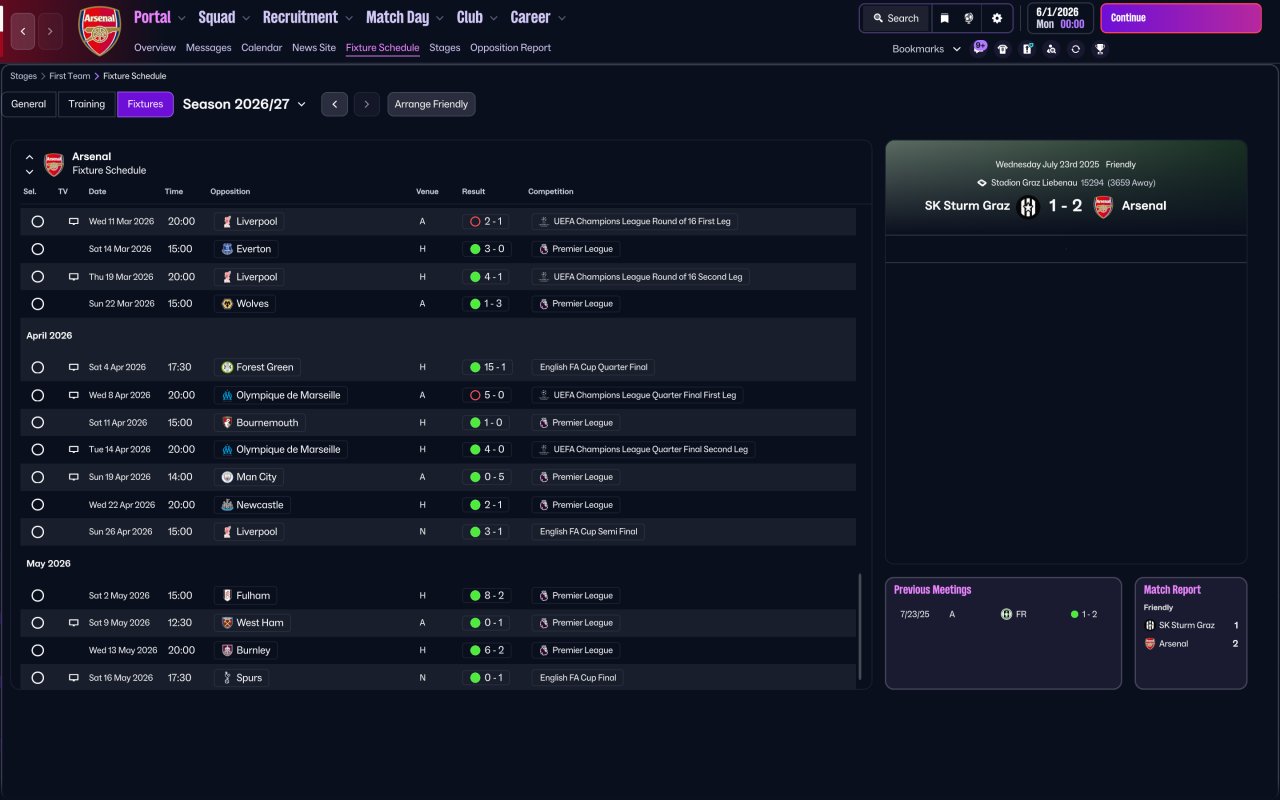Click the TV icon for Forest Green match
Viewport: 1280px width, 800px height.
coord(73,367)
